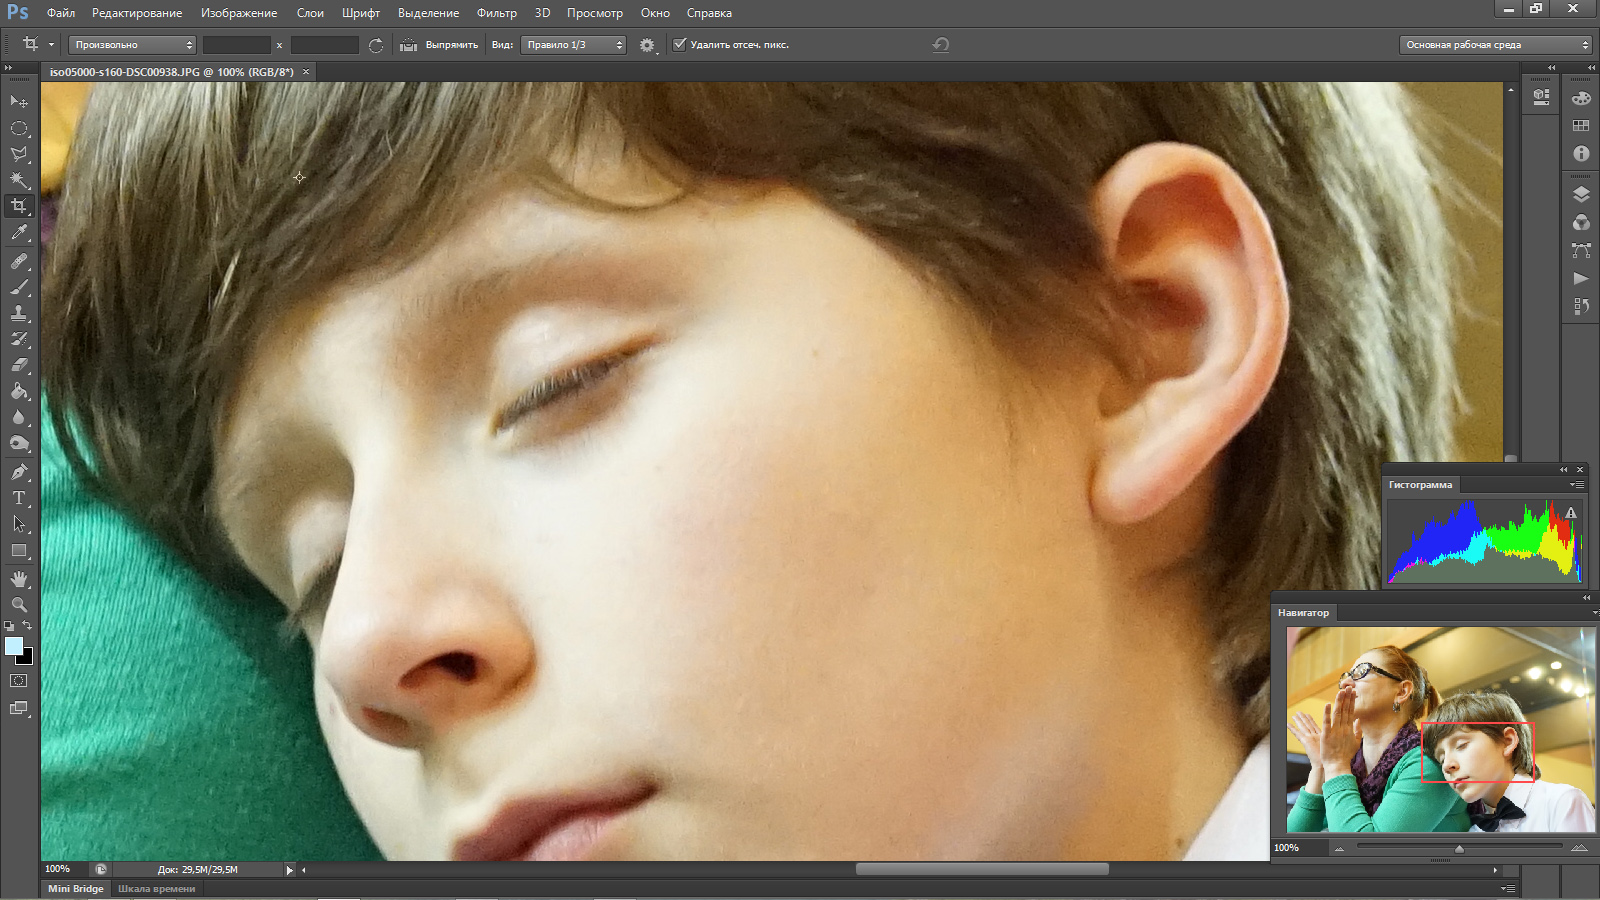Screen dimensions: 1600x900
Task: Click the Navigator preview thumbnail
Action: coord(1440,729)
